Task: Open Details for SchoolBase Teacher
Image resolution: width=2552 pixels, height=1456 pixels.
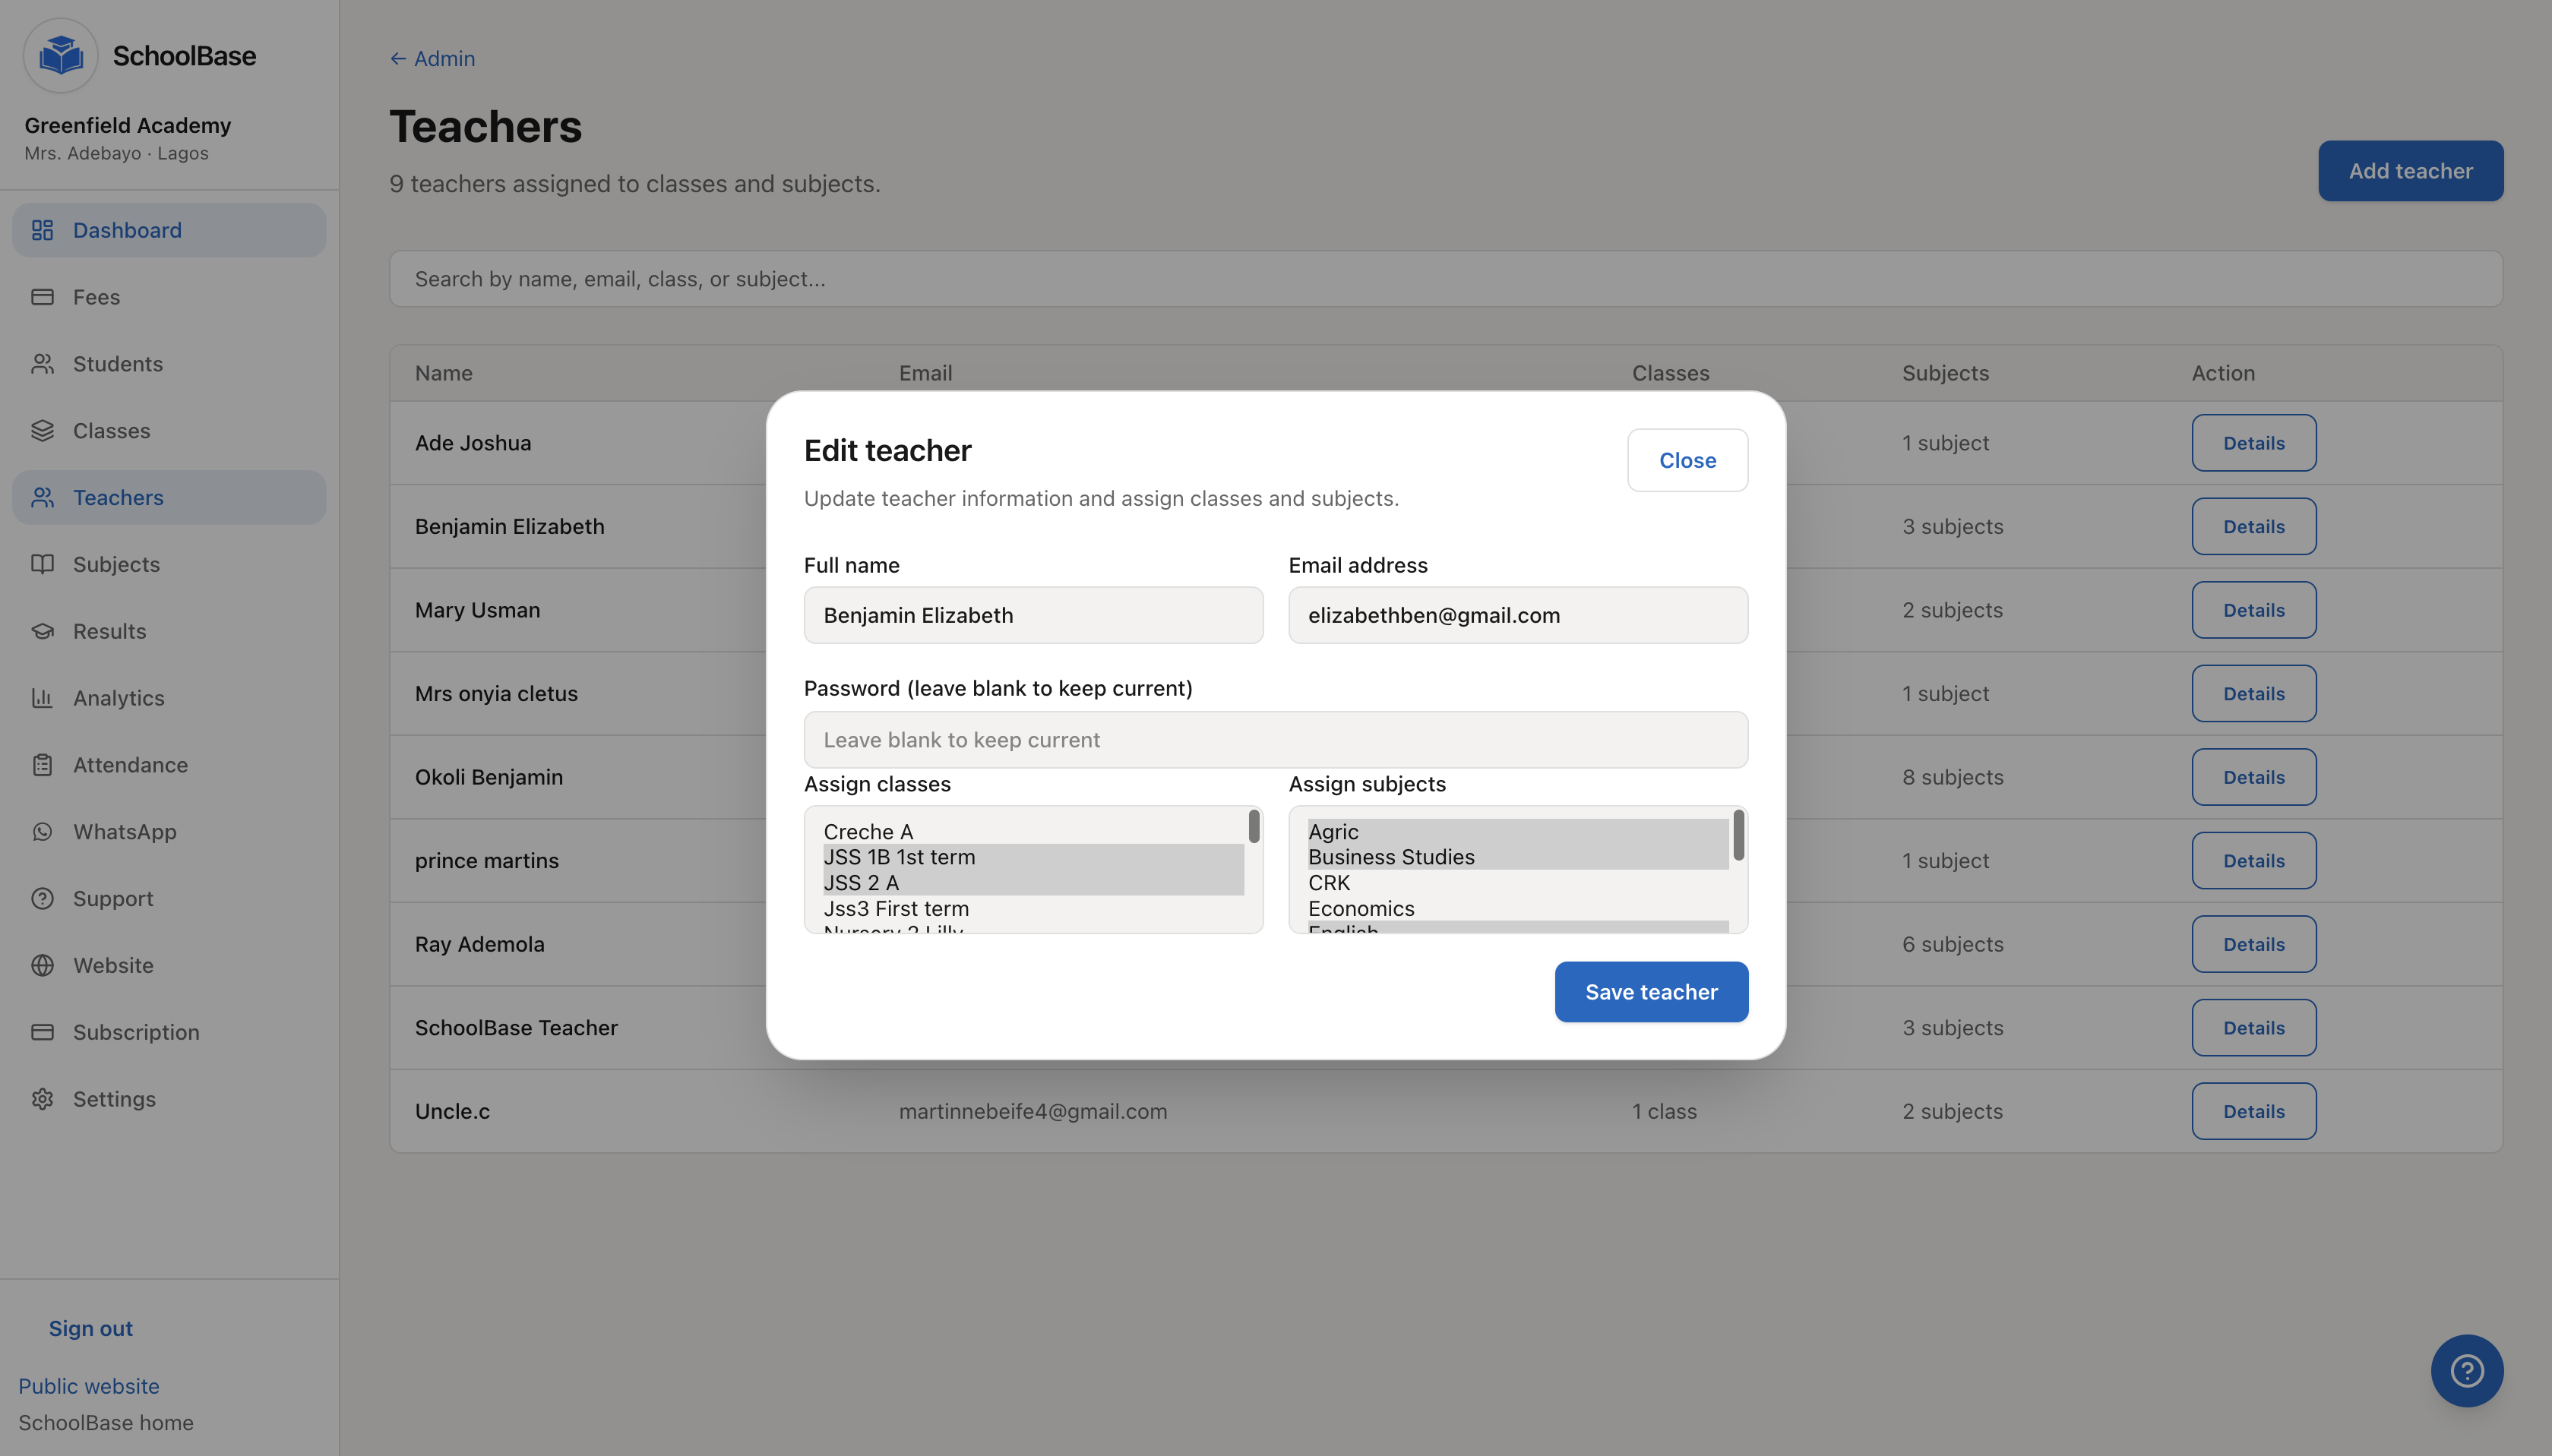Action: 2253,1028
